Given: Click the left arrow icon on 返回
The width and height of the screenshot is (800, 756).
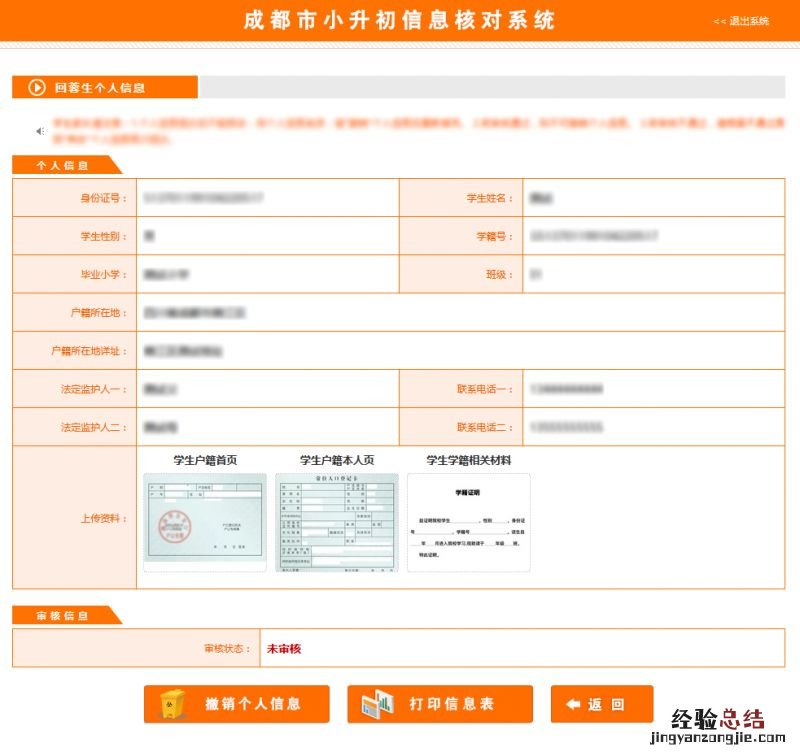Looking at the screenshot, I should click(x=573, y=704).
